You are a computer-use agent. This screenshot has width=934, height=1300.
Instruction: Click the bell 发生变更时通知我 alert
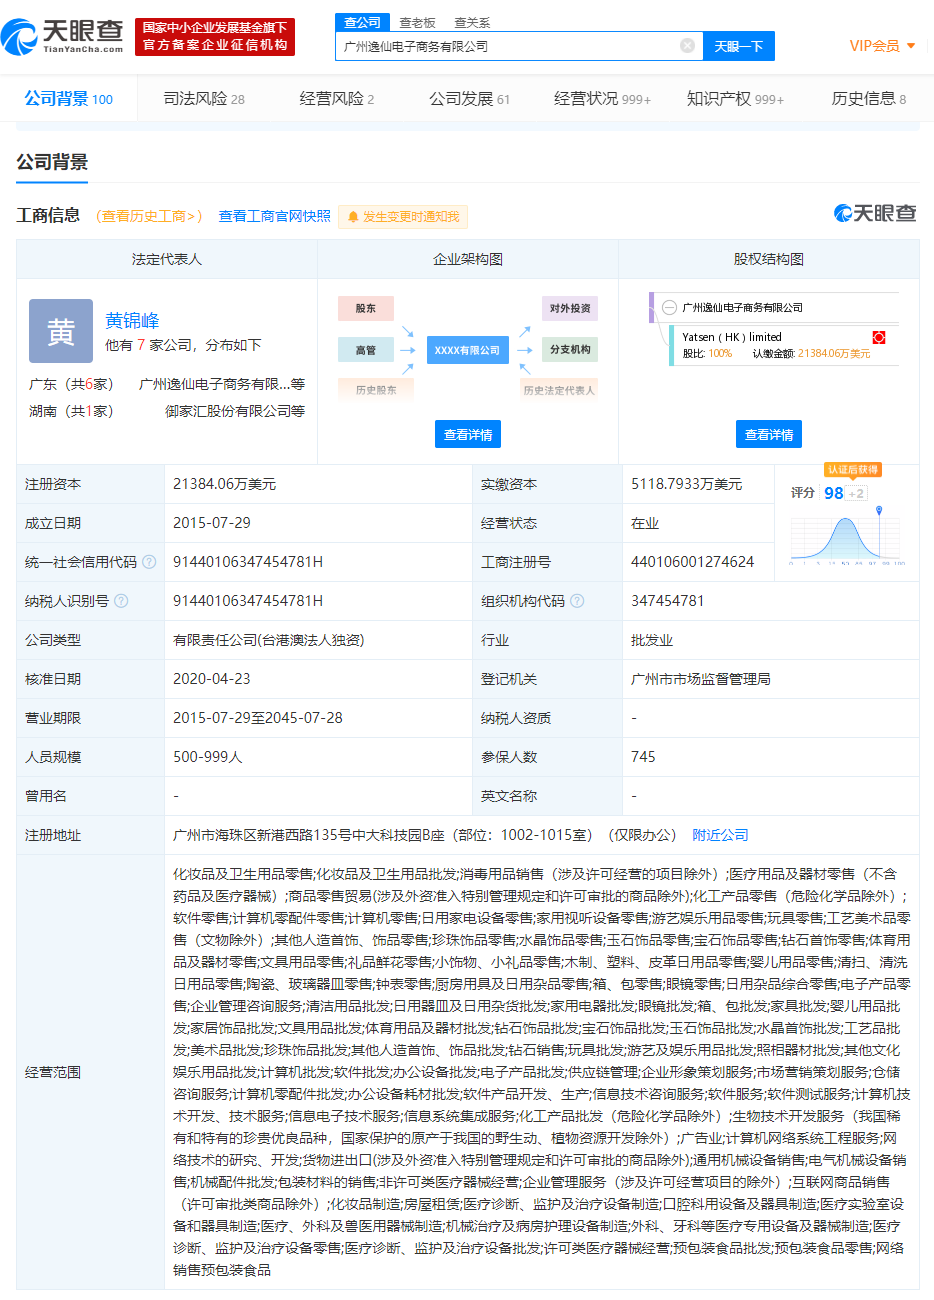[x=403, y=217]
